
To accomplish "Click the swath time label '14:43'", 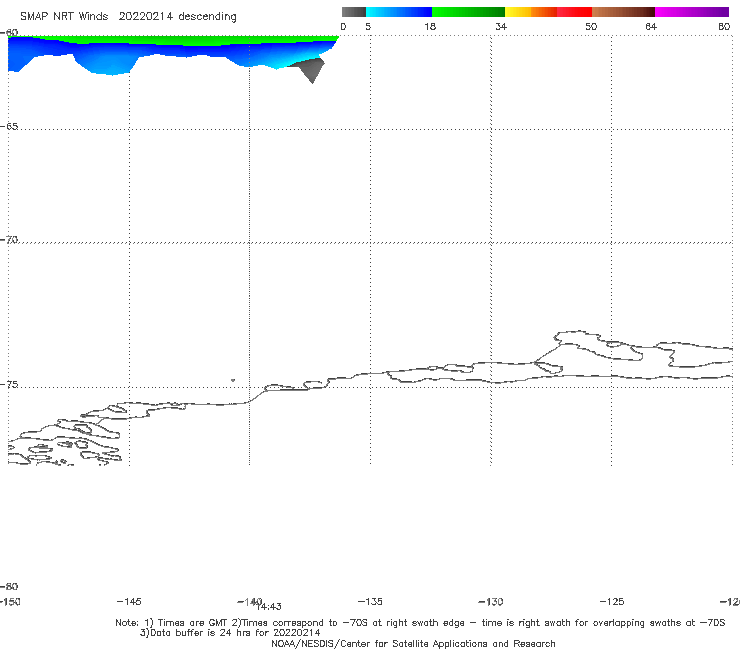I will coord(269,607).
